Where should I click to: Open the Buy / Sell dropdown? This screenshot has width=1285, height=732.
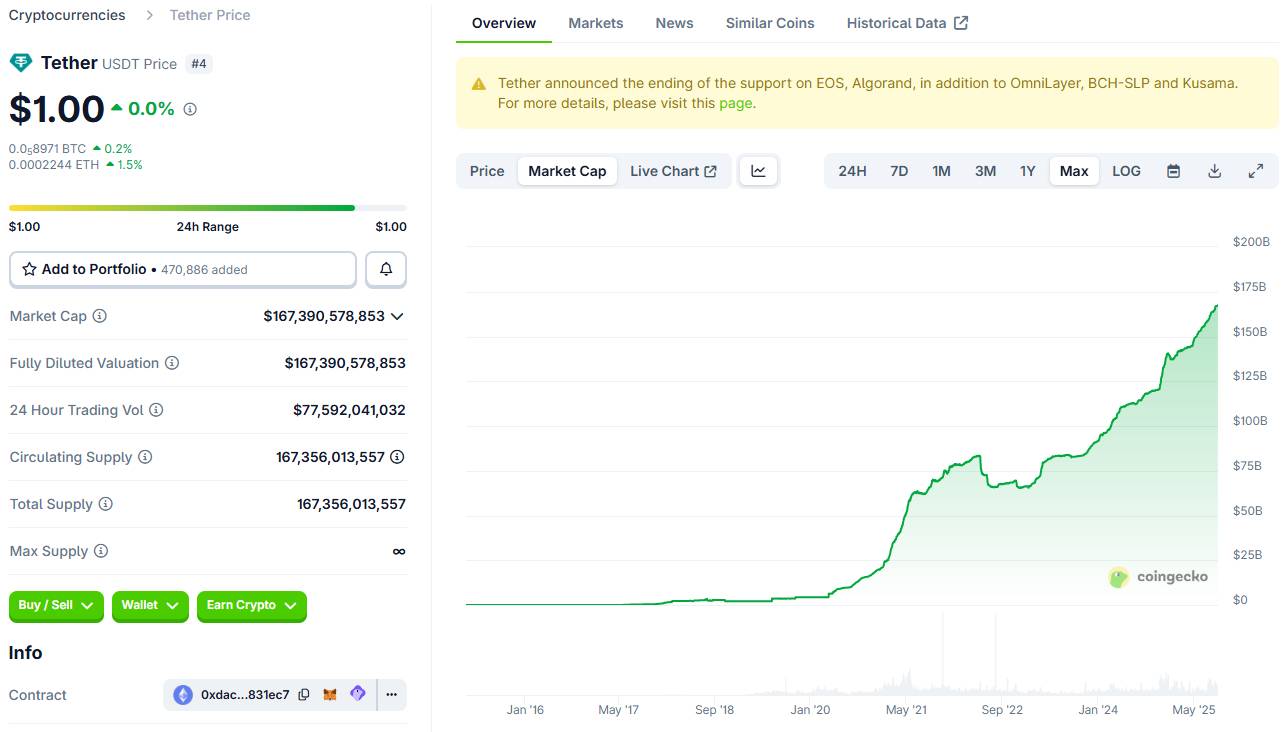(56, 605)
